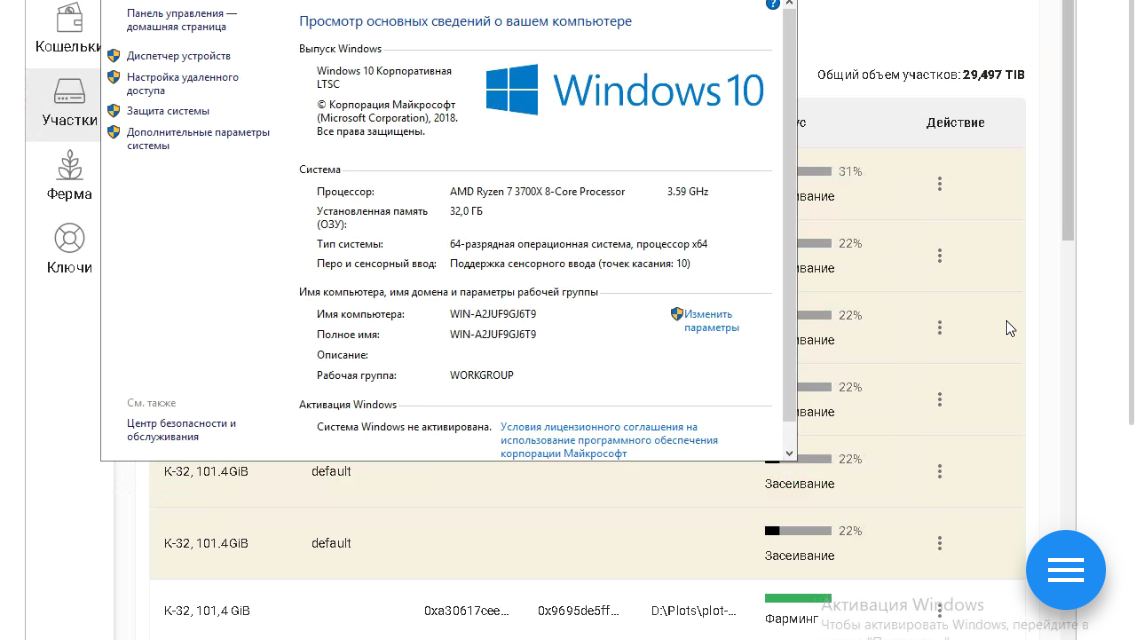This screenshot has width=1136, height=640.
Task: Click Система Windows не активирована text
Action: pyautogui.click(x=404, y=427)
